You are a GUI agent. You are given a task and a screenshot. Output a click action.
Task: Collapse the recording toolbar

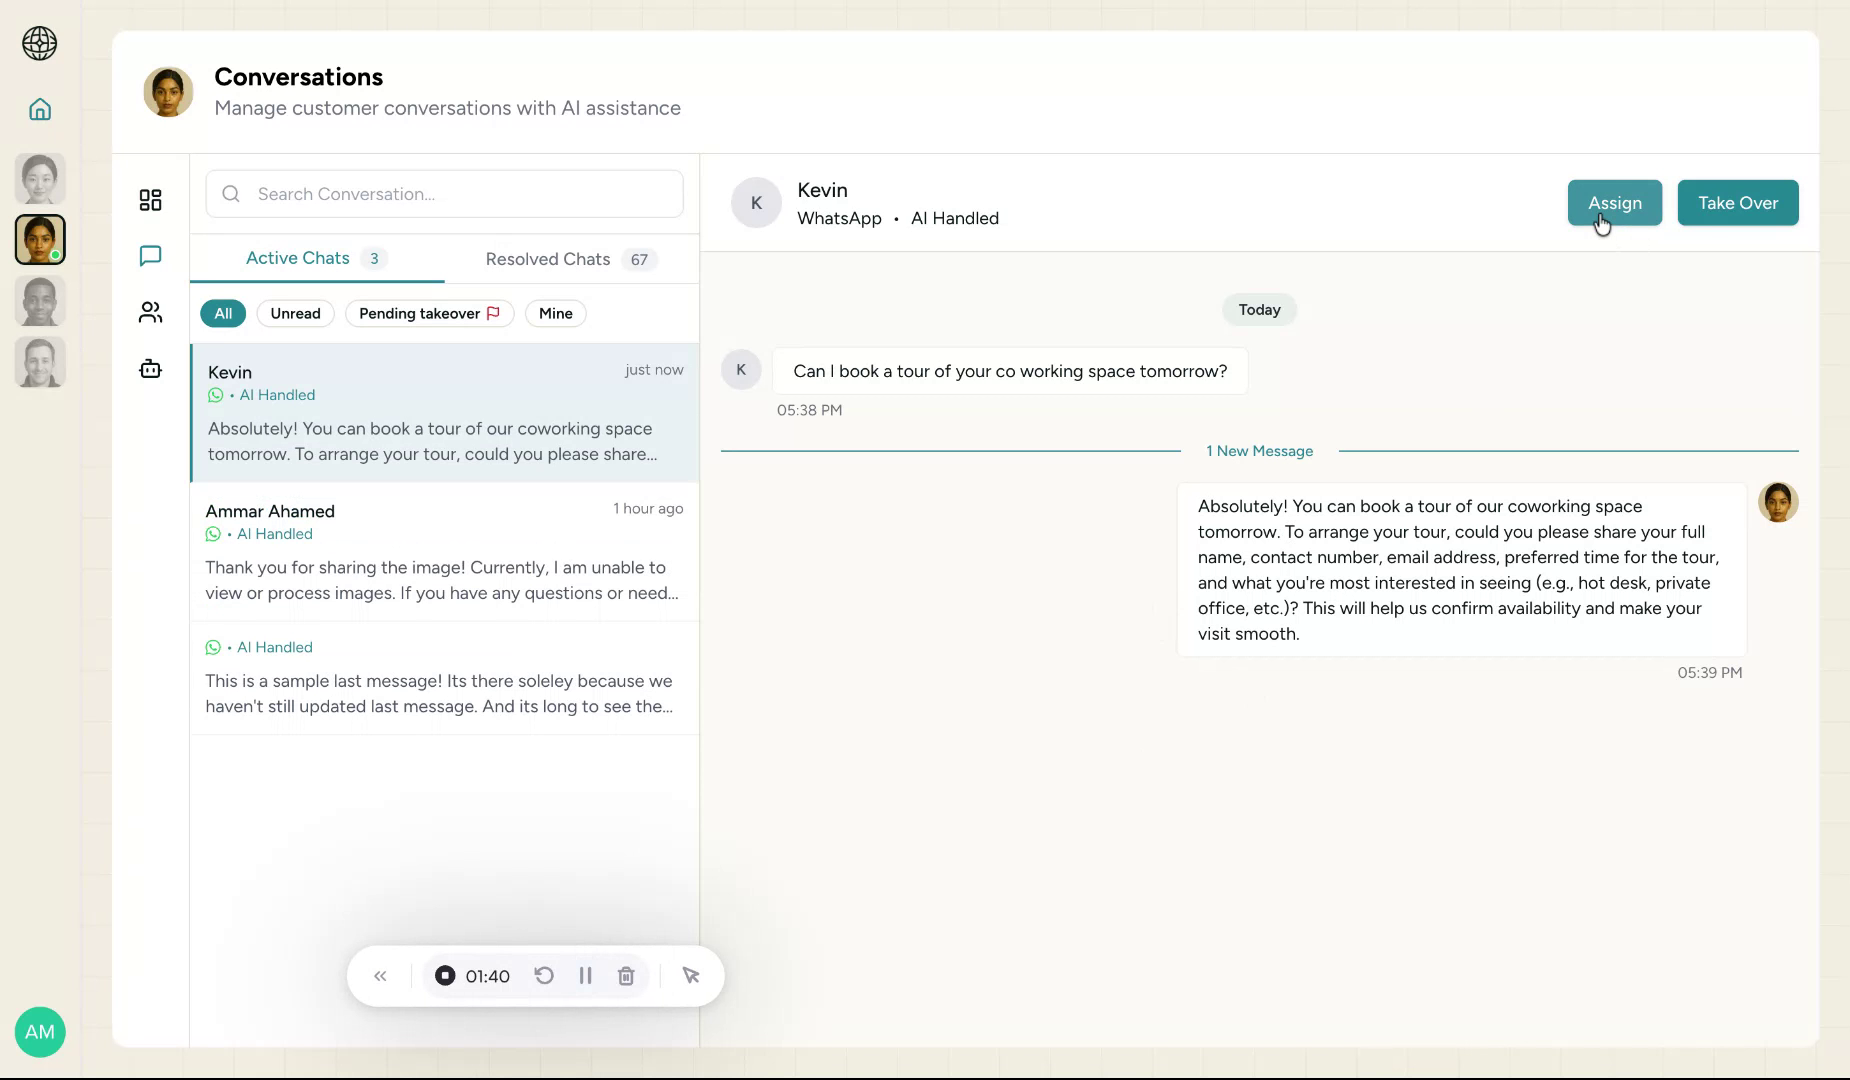click(380, 975)
